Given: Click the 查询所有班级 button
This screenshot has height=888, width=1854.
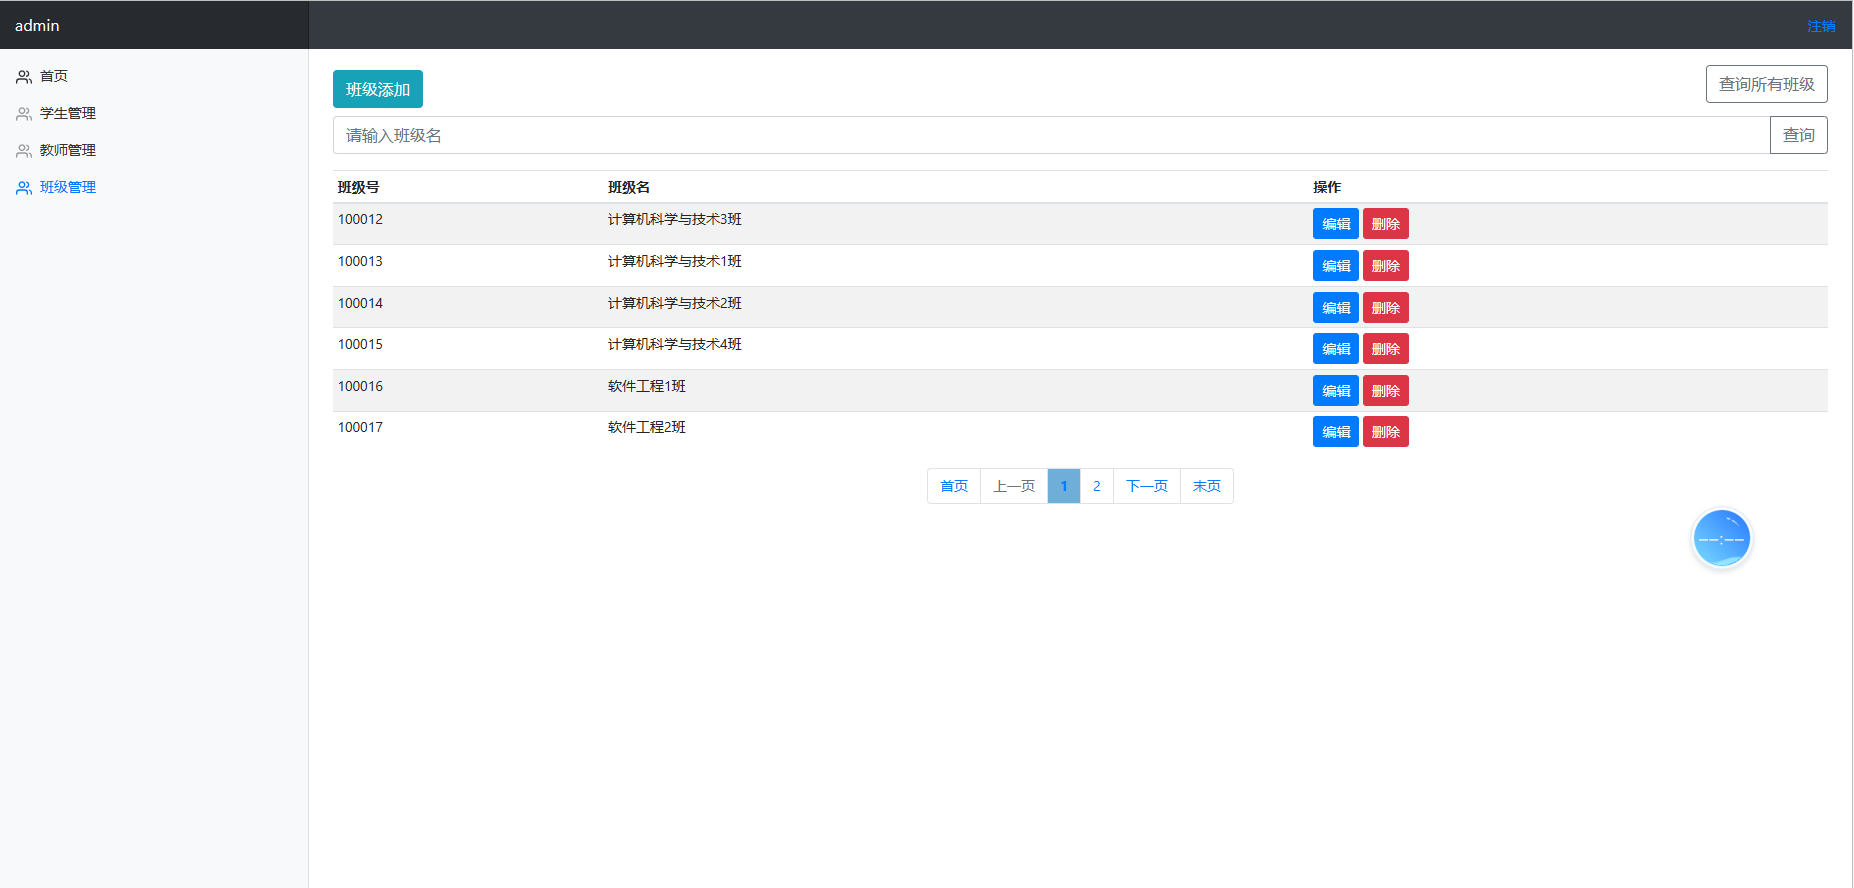Looking at the screenshot, I should (1766, 84).
